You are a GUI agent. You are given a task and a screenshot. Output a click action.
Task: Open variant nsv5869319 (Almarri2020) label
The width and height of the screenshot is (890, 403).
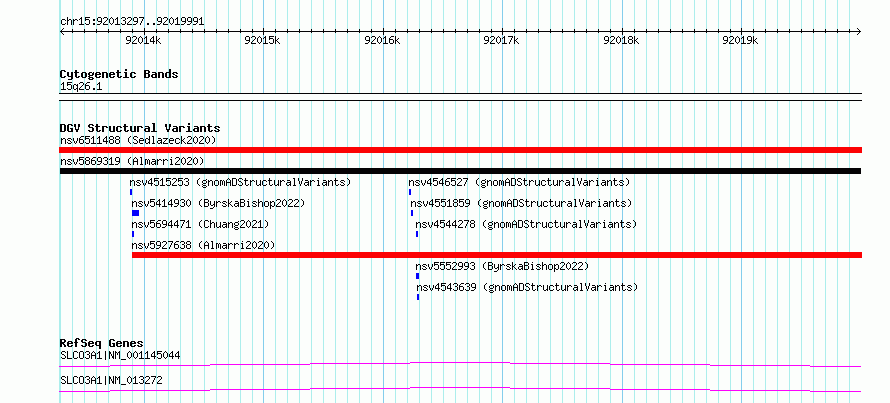click(x=132, y=161)
